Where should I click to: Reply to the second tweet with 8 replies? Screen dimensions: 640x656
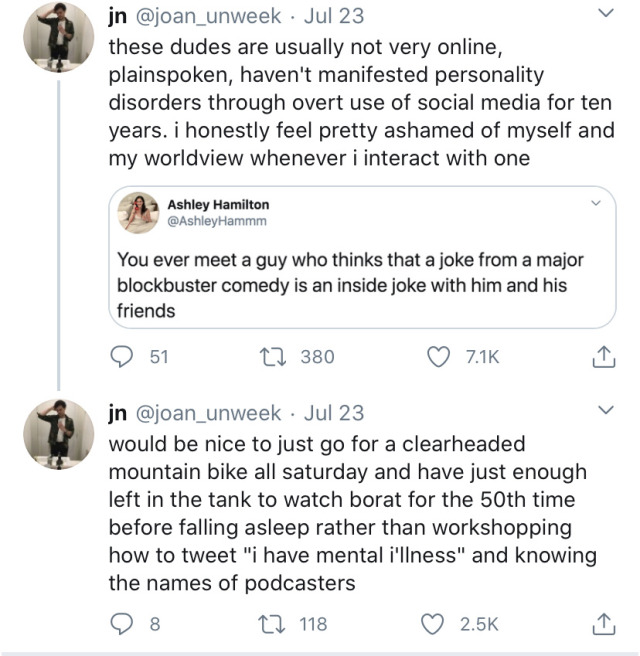click(121, 624)
